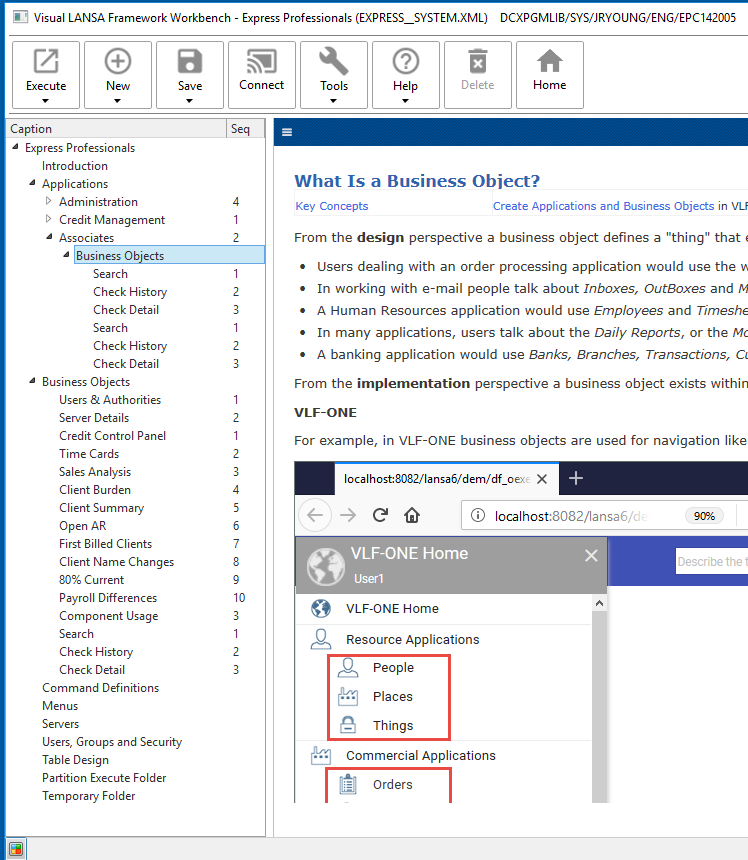748x860 pixels.
Task: Click the Connect toolbar icon
Action: 262,63
